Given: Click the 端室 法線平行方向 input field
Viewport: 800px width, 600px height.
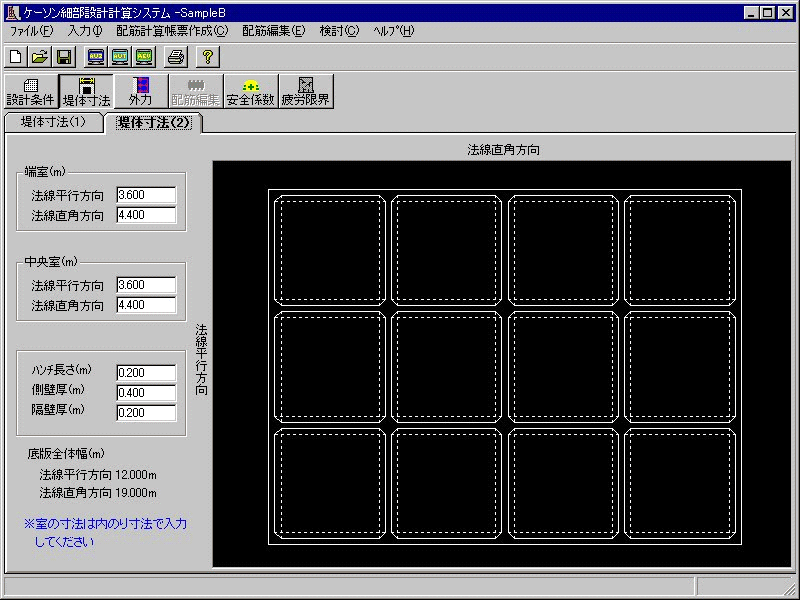Looking at the screenshot, I should (x=146, y=195).
